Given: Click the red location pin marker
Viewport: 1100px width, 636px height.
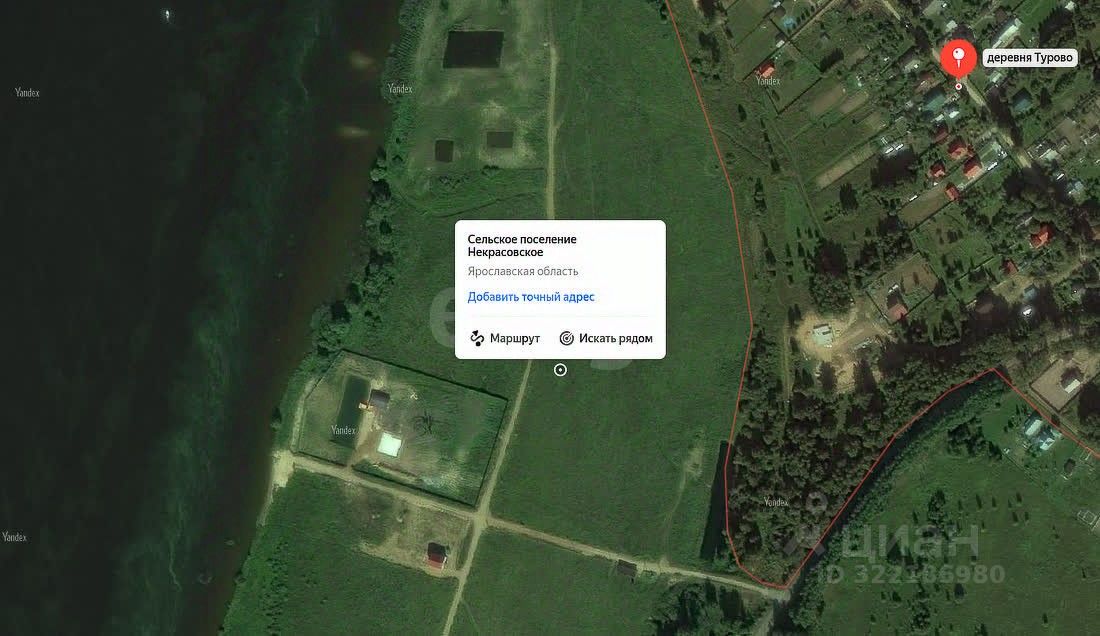Looking at the screenshot, I should [958, 57].
